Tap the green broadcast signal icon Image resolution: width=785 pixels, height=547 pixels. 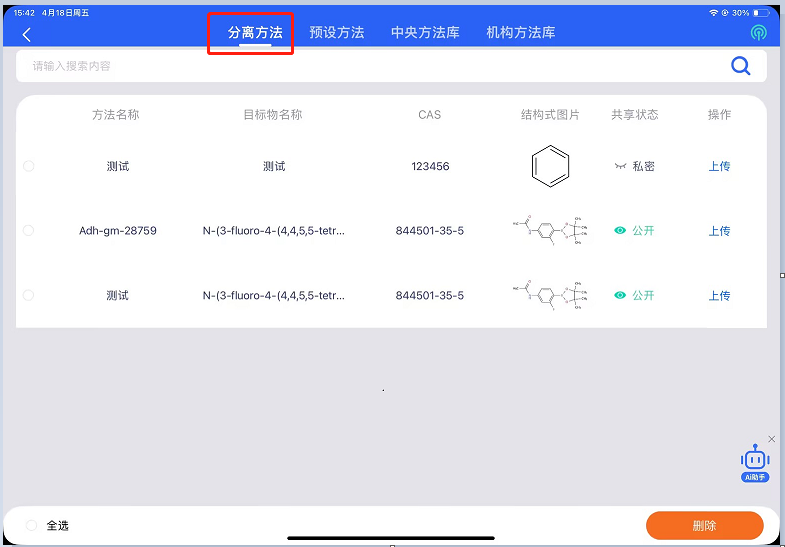tap(759, 33)
